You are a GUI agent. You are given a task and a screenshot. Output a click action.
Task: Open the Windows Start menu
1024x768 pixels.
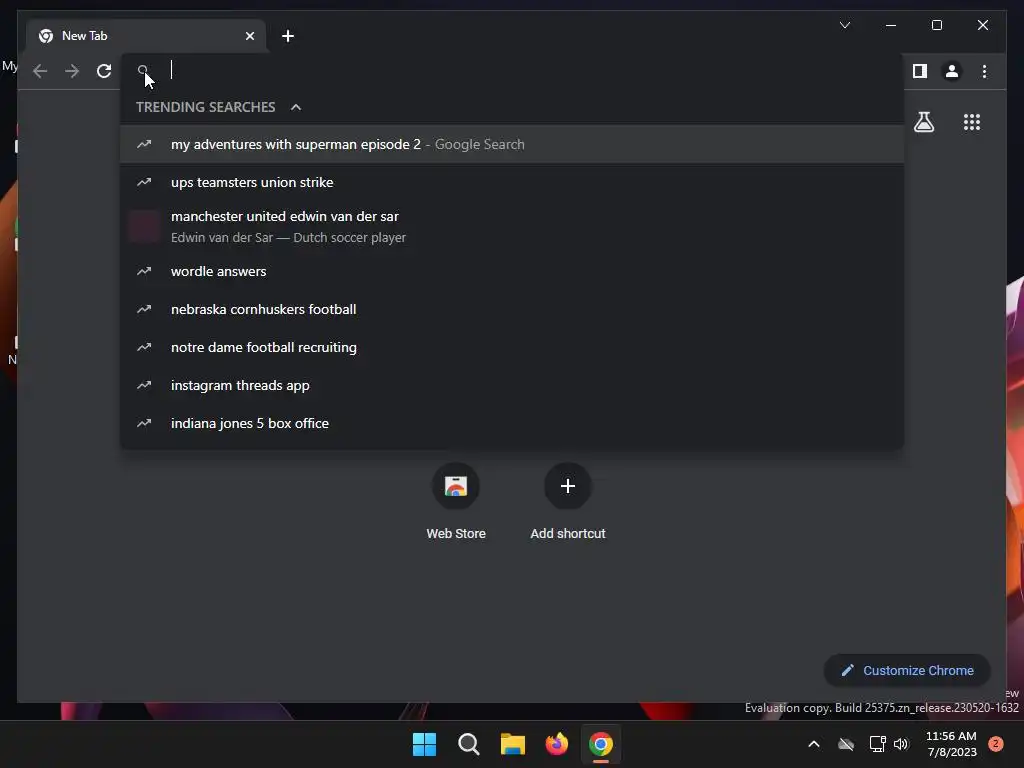click(x=424, y=744)
